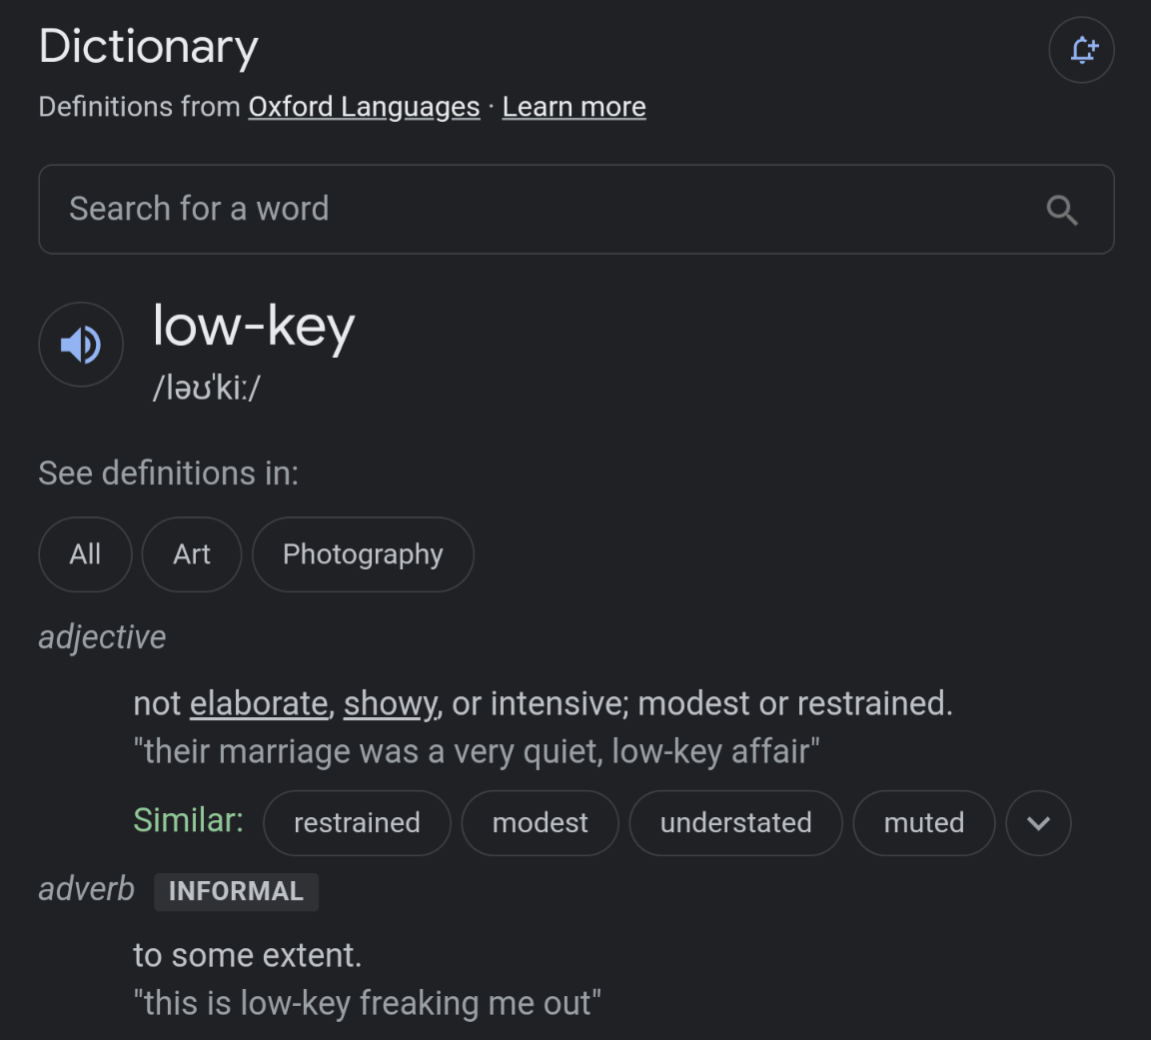Select the All definitions filter
The image size is (1151, 1040).
[85, 554]
